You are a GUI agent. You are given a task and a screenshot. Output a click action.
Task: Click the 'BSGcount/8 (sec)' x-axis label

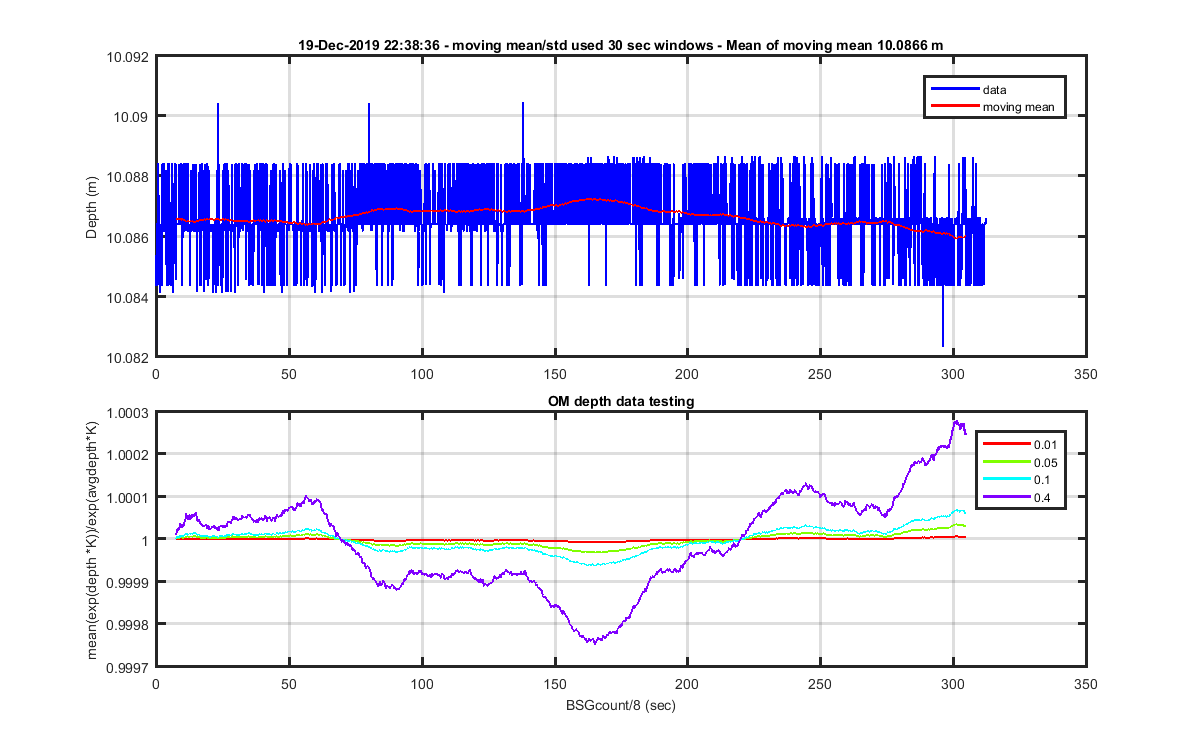tap(621, 705)
